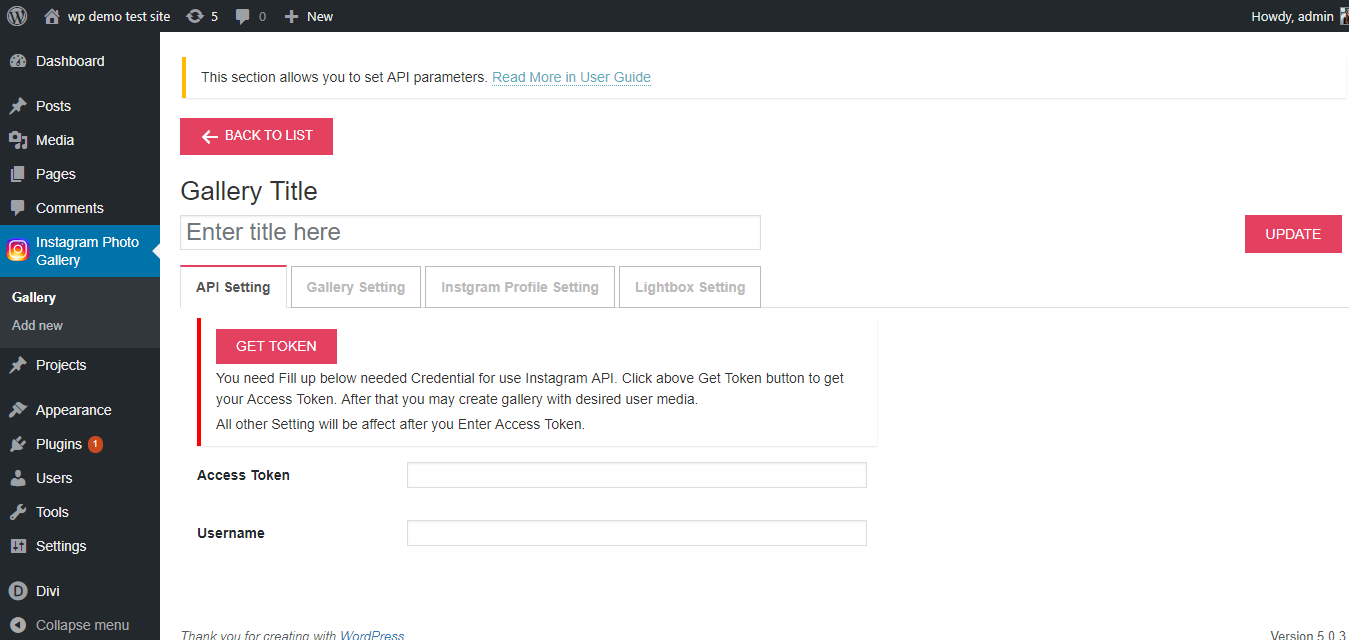Viewport: 1349px width, 640px height.
Task: Open the Projects menu item
Action: (80, 365)
